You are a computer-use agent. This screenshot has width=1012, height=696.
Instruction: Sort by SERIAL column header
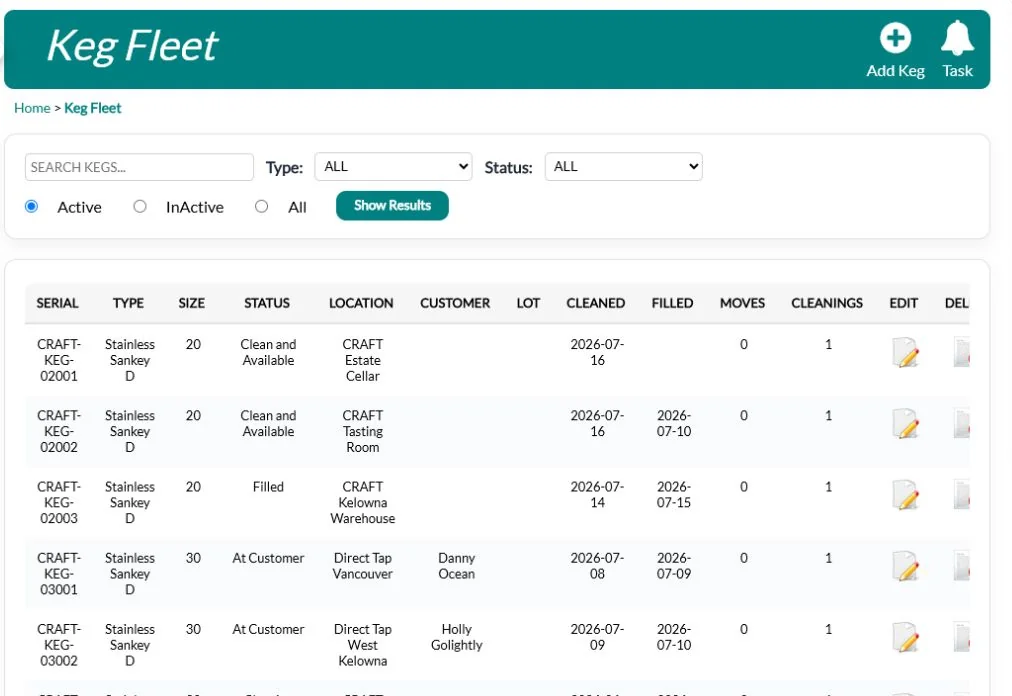coord(57,303)
